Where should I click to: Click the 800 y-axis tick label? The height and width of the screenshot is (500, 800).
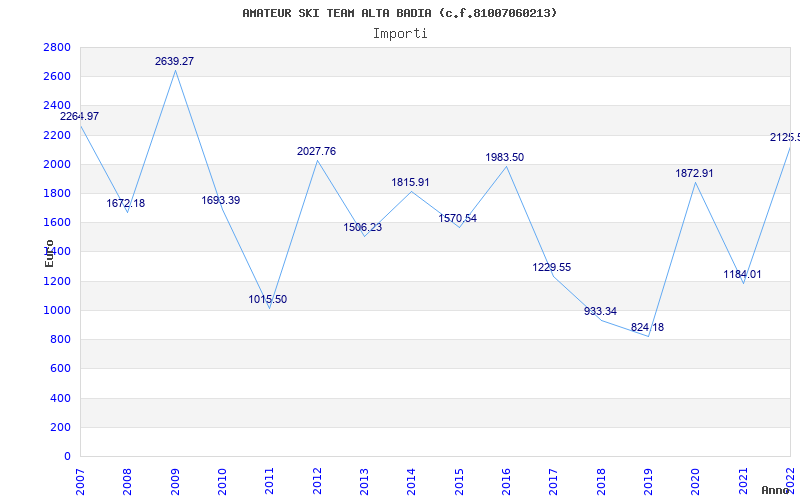60,340
